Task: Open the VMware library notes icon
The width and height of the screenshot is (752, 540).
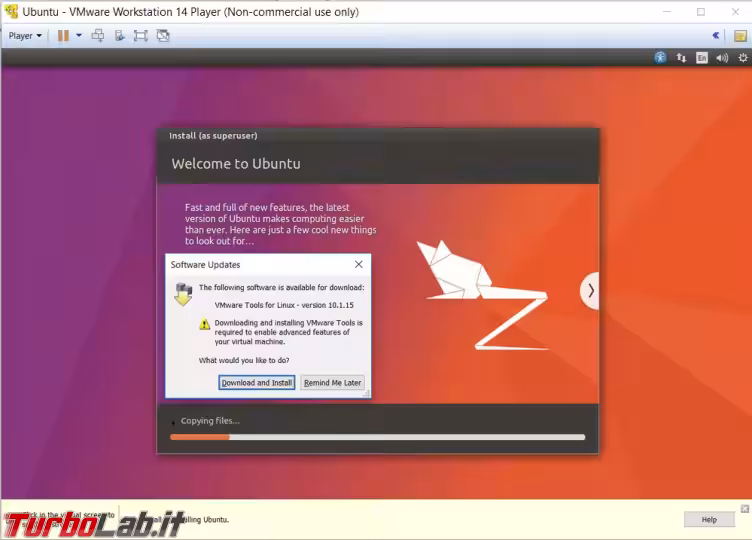Action: click(740, 35)
